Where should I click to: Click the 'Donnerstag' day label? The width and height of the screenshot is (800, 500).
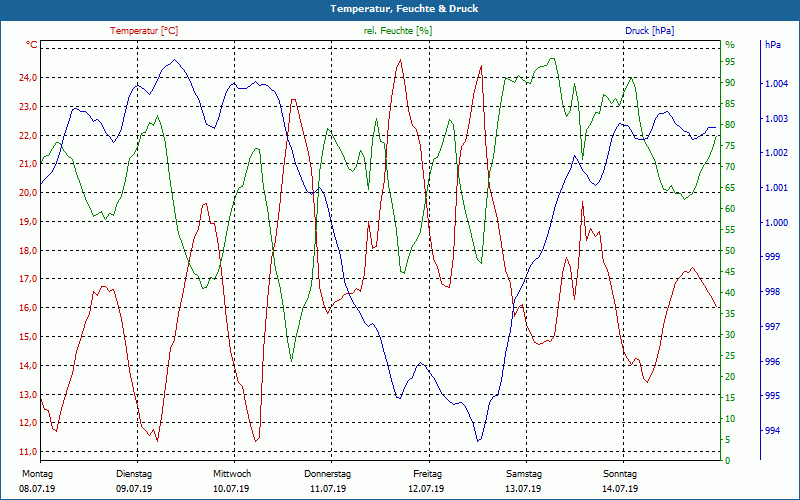tap(328, 474)
